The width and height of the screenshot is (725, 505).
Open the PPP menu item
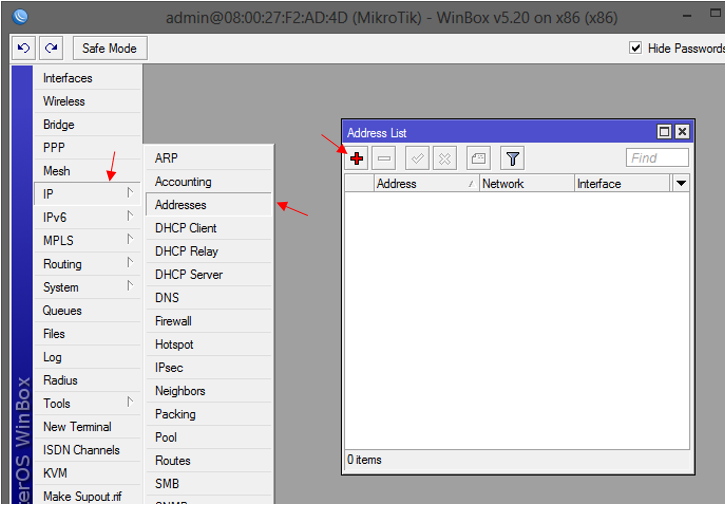coord(87,148)
